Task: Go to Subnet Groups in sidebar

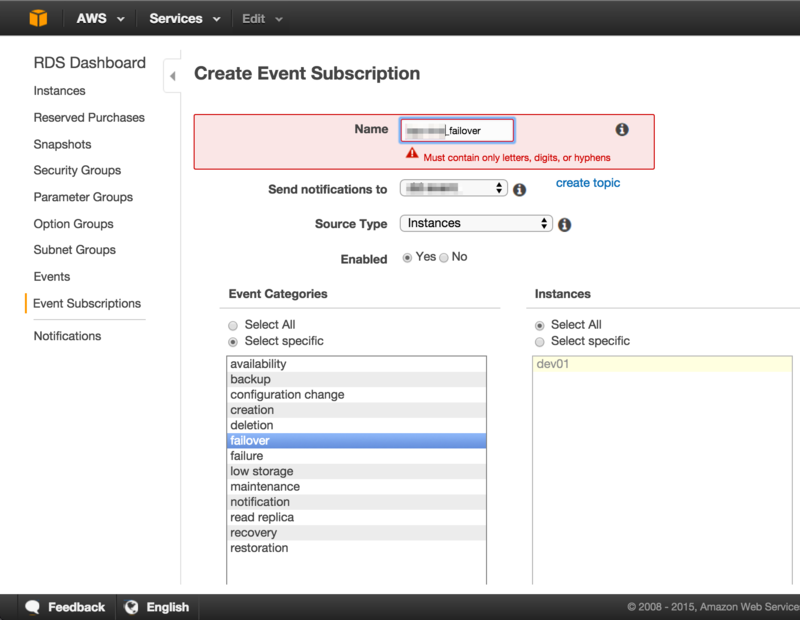Action: (x=74, y=250)
